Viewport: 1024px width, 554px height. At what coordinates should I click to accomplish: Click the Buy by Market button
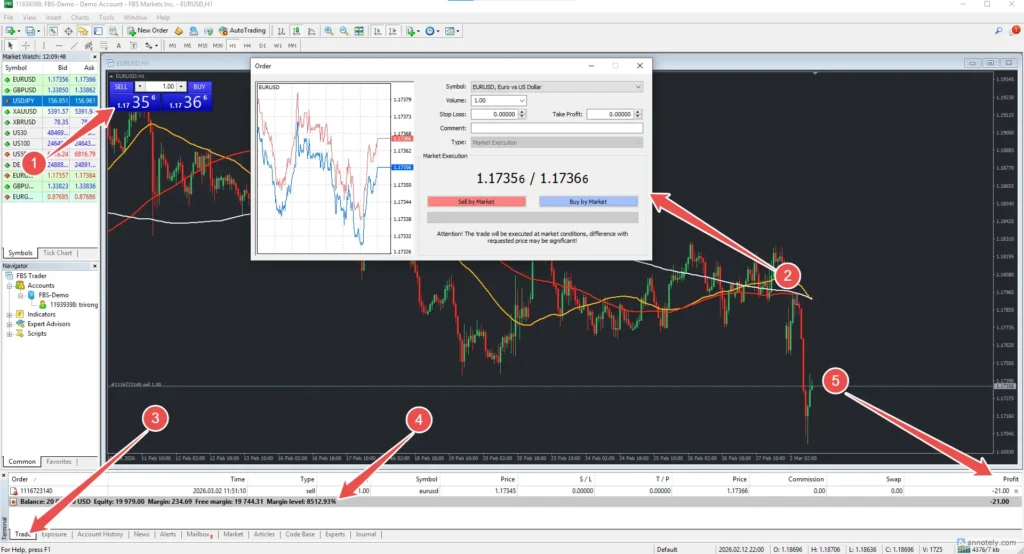(588, 201)
